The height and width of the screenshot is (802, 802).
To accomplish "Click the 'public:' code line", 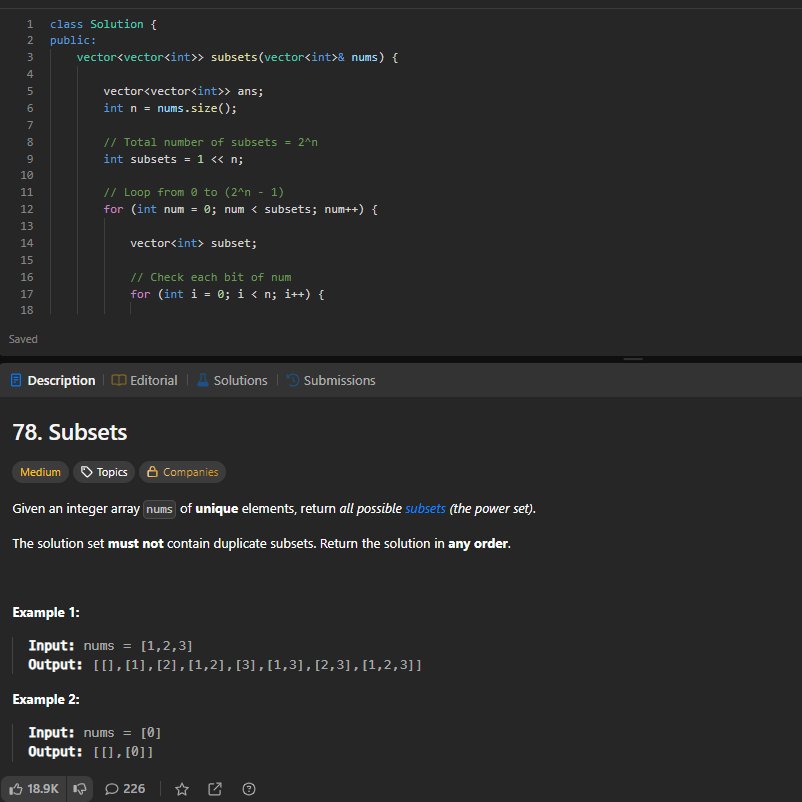I will [x=73, y=40].
